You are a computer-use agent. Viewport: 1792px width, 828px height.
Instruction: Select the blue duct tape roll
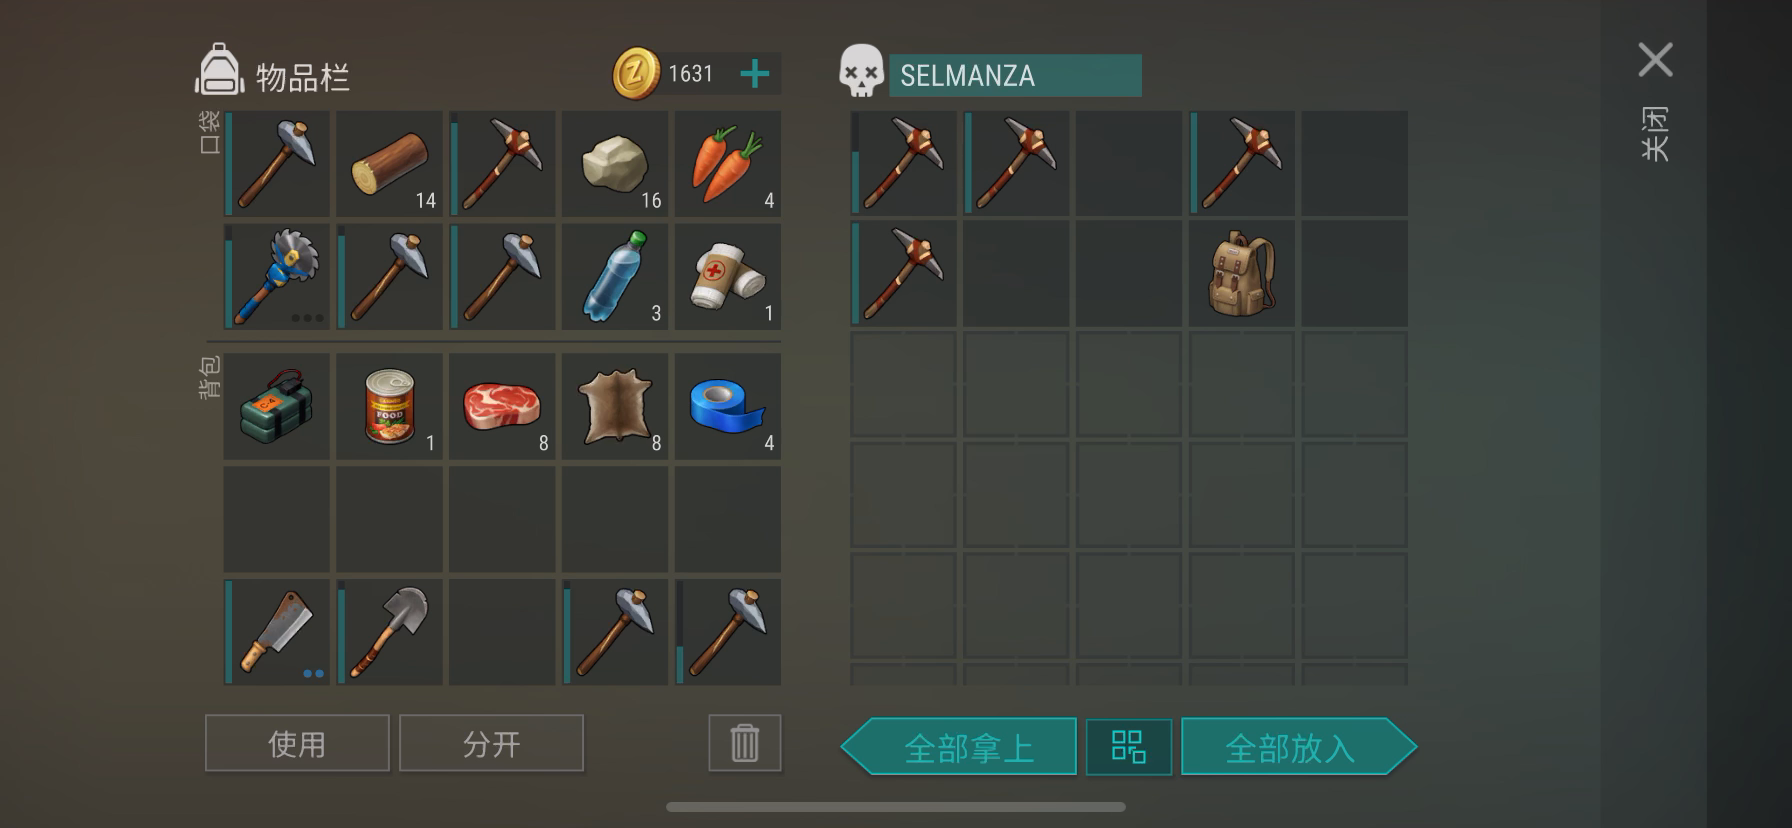tap(728, 406)
